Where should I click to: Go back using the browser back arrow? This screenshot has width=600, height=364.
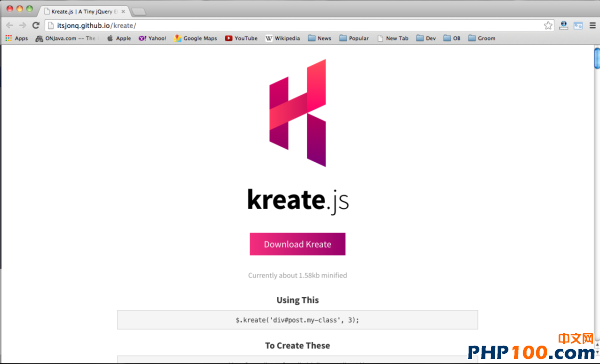10,25
